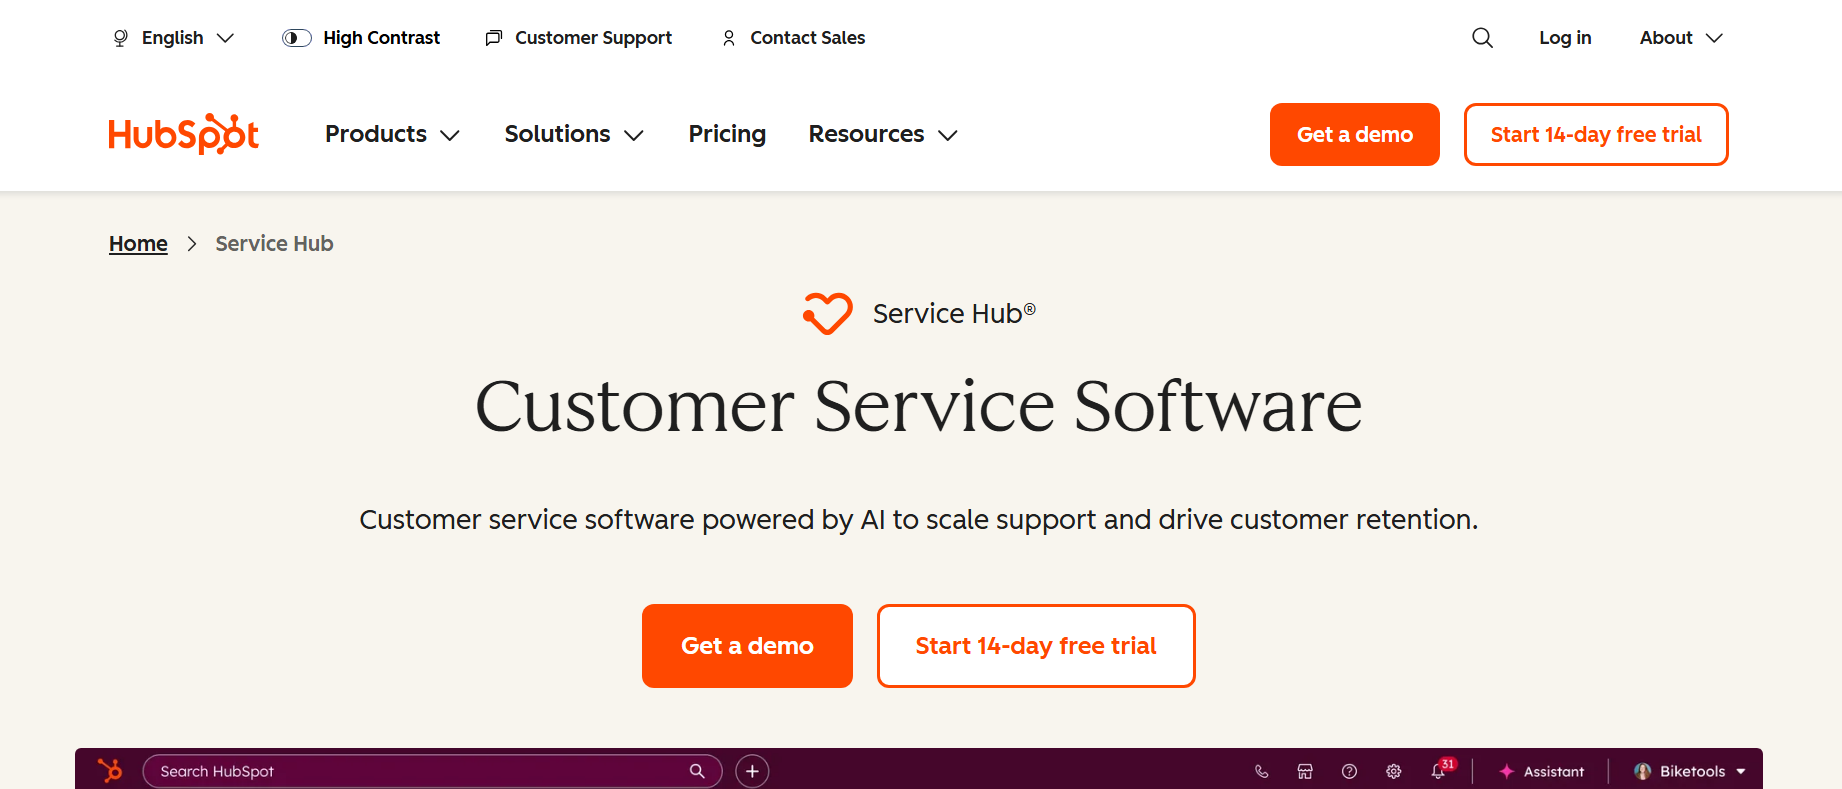Open the marketplace storefront icon
1842x789 pixels.
pos(1305,771)
